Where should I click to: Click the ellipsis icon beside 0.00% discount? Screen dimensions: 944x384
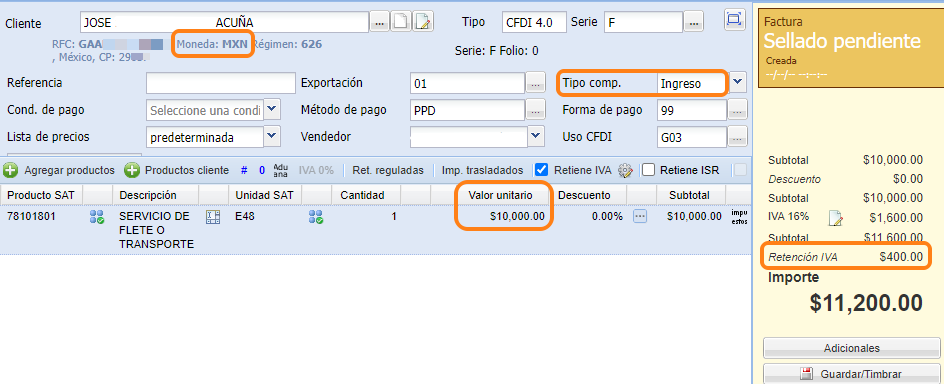point(640,216)
